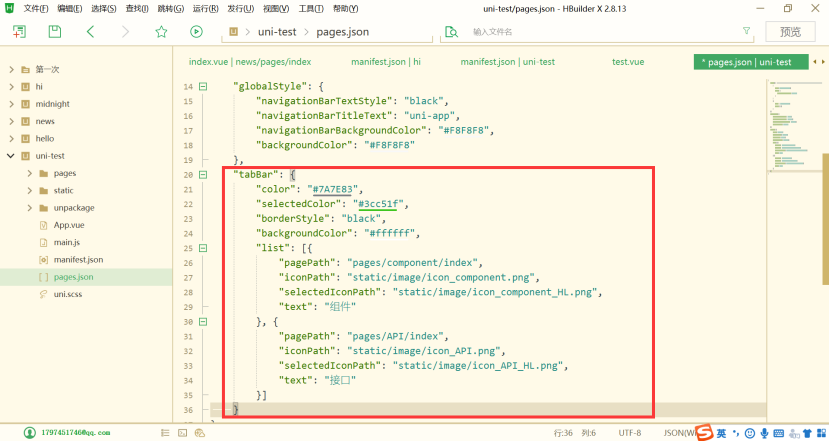Click the input method soft keyboard icon
The width and height of the screenshot is (830, 441).
[779, 433]
